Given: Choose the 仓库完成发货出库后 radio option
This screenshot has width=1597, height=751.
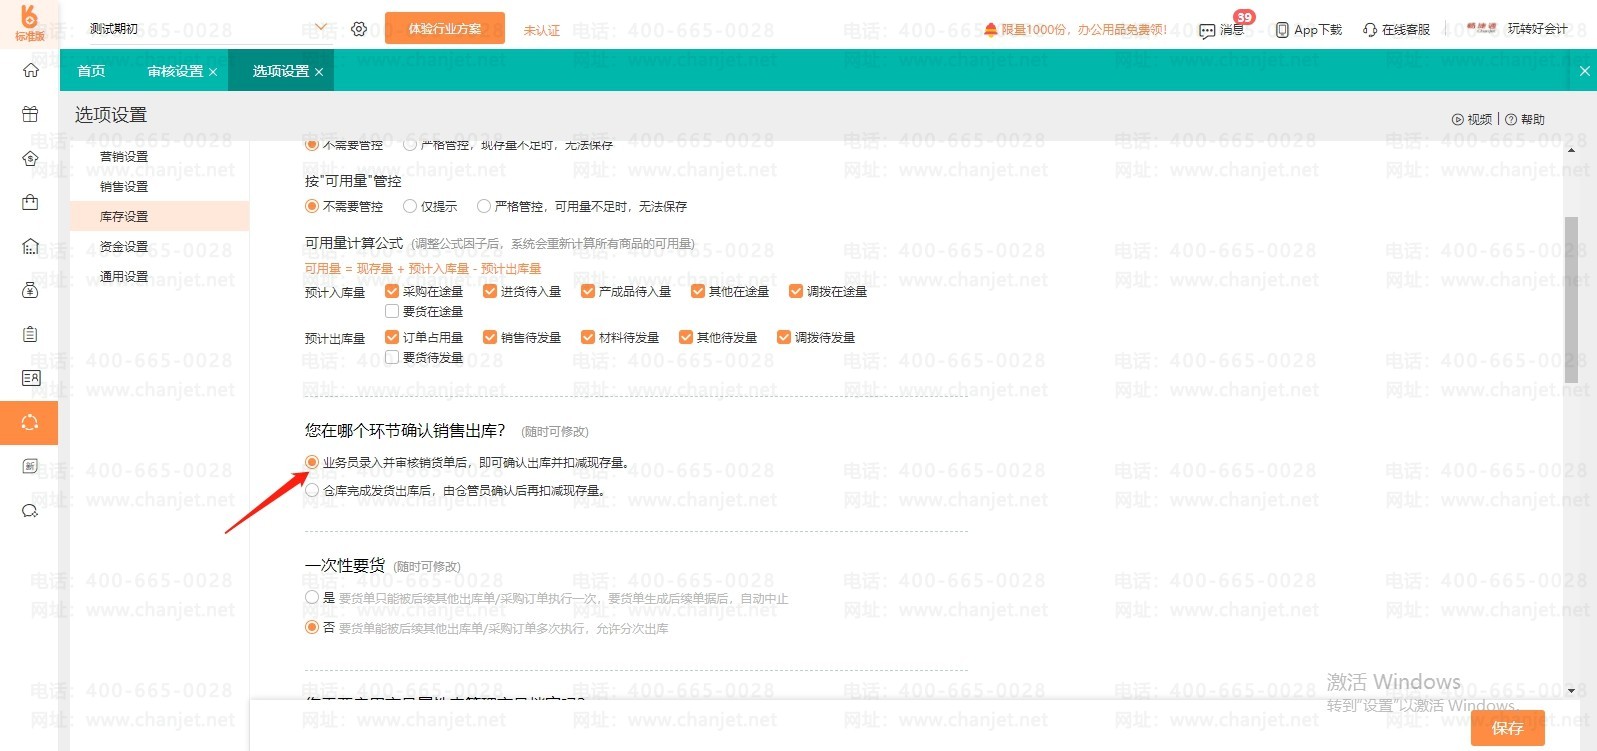Looking at the screenshot, I should click(312, 490).
